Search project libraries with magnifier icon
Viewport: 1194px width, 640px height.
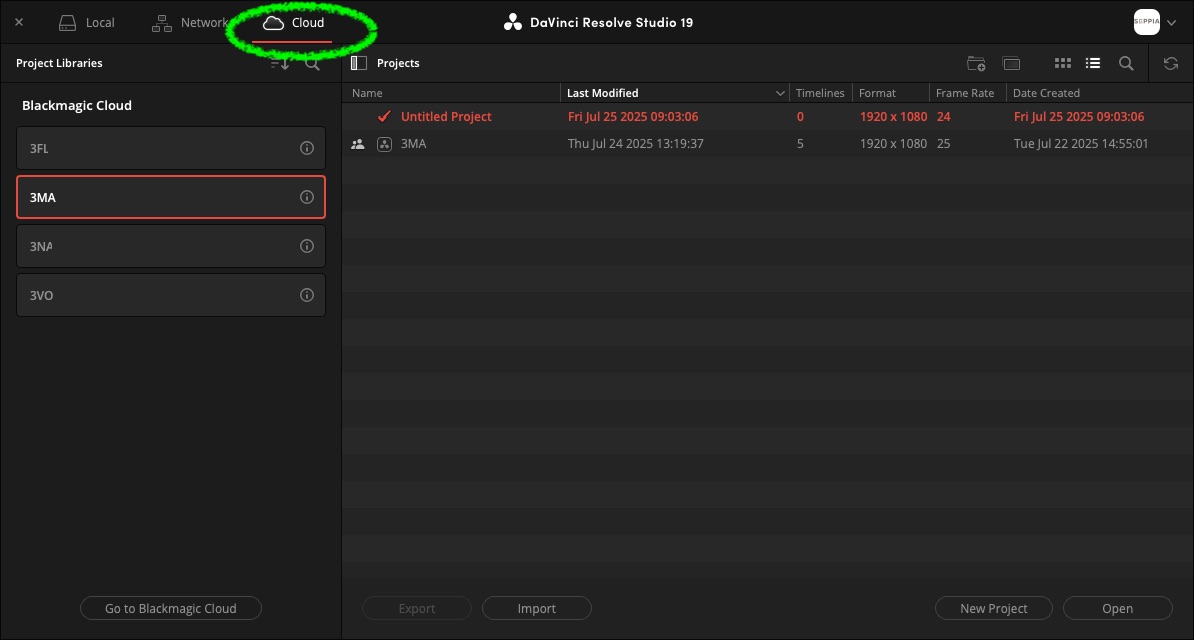pyautogui.click(x=312, y=63)
